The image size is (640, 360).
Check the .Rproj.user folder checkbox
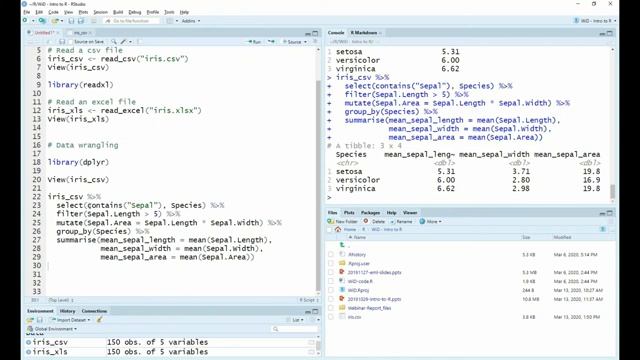(331, 263)
